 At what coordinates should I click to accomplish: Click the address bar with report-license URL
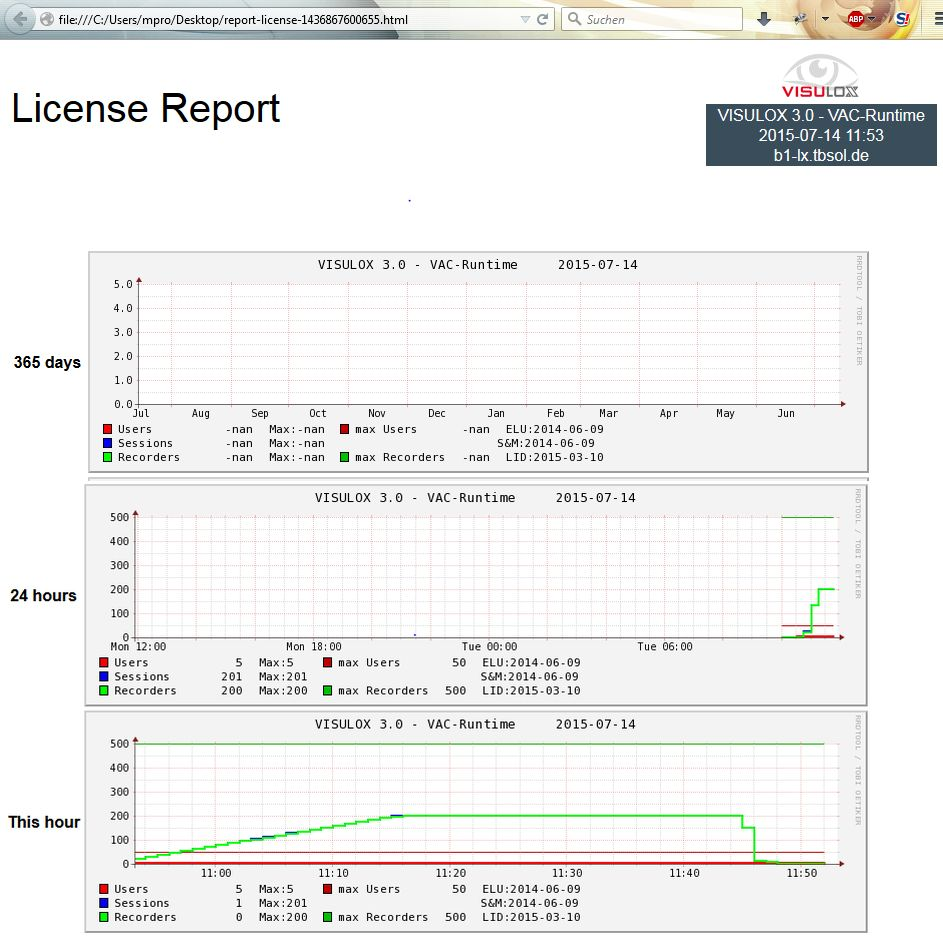pyautogui.click(x=280, y=19)
